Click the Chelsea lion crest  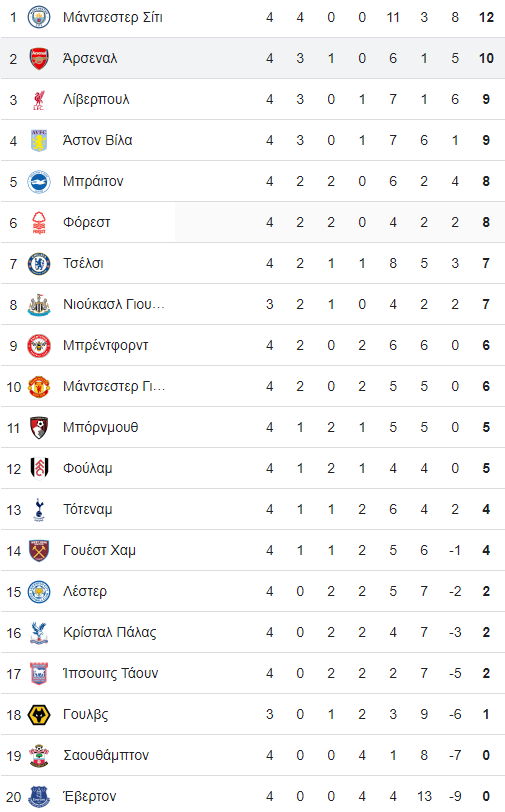tap(39, 264)
